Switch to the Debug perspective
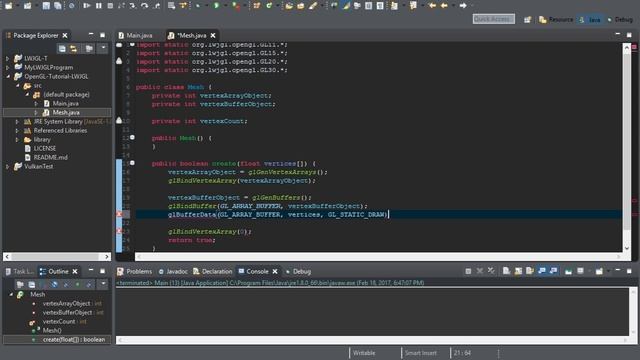The image size is (640, 360). 620,19
